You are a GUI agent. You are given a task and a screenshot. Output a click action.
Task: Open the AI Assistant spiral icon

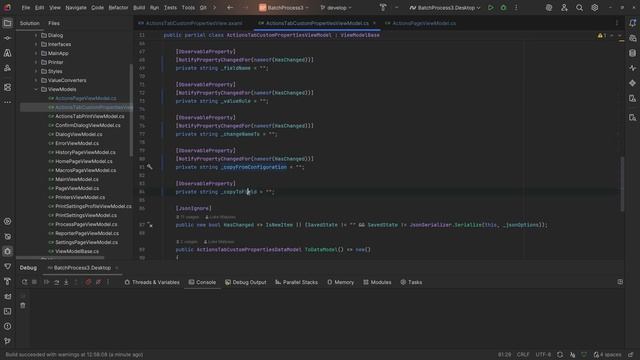tap(549, 8)
